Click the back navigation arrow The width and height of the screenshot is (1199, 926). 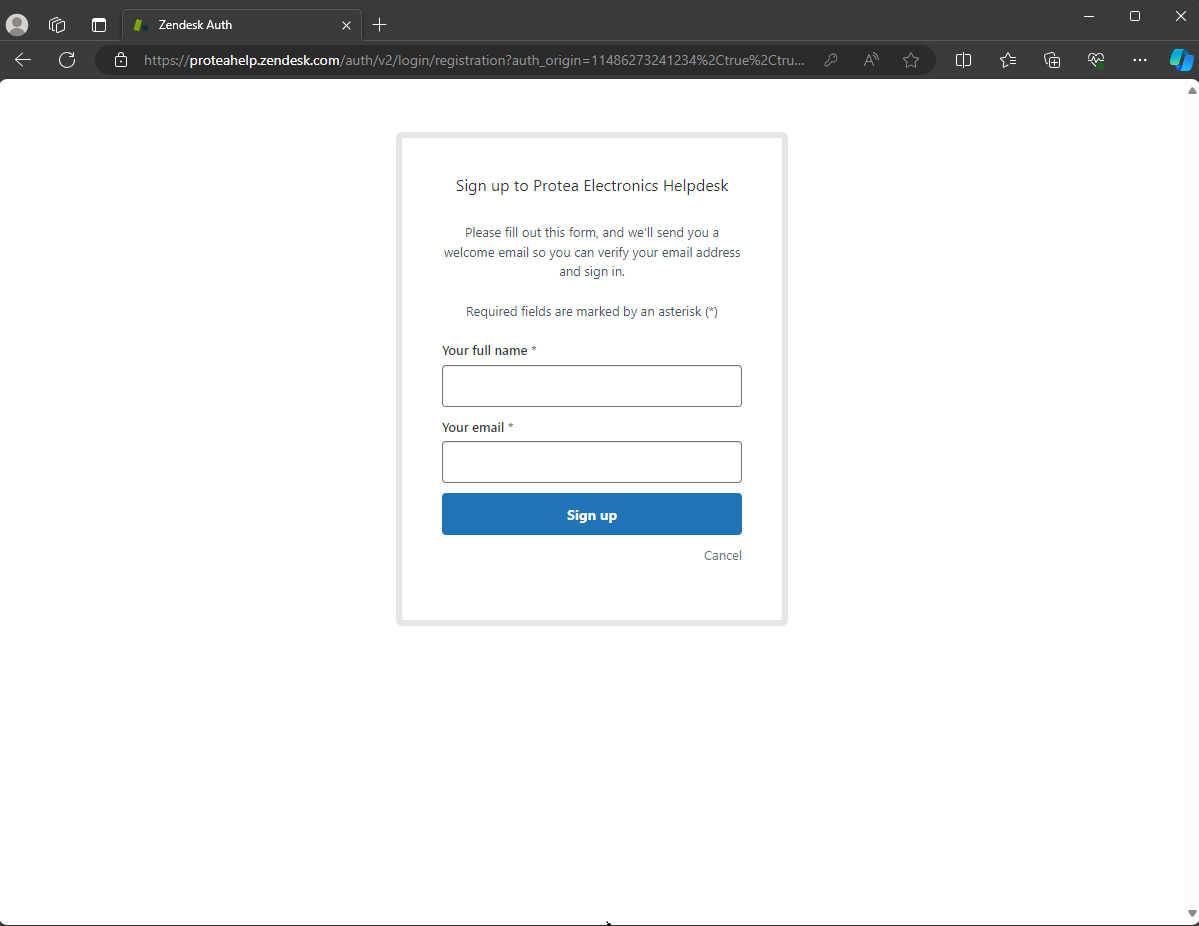point(22,60)
